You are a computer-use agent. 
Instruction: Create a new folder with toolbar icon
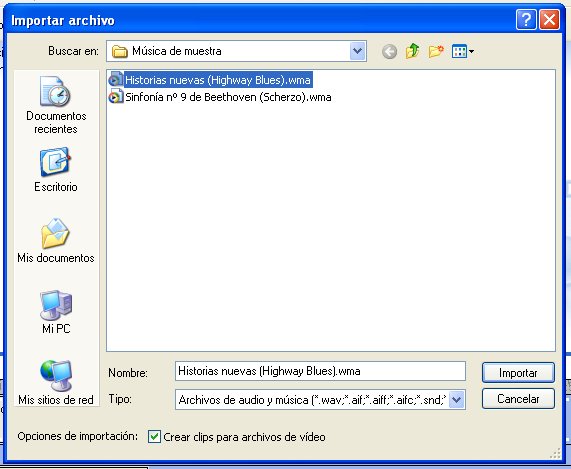[x=436, y=51]
